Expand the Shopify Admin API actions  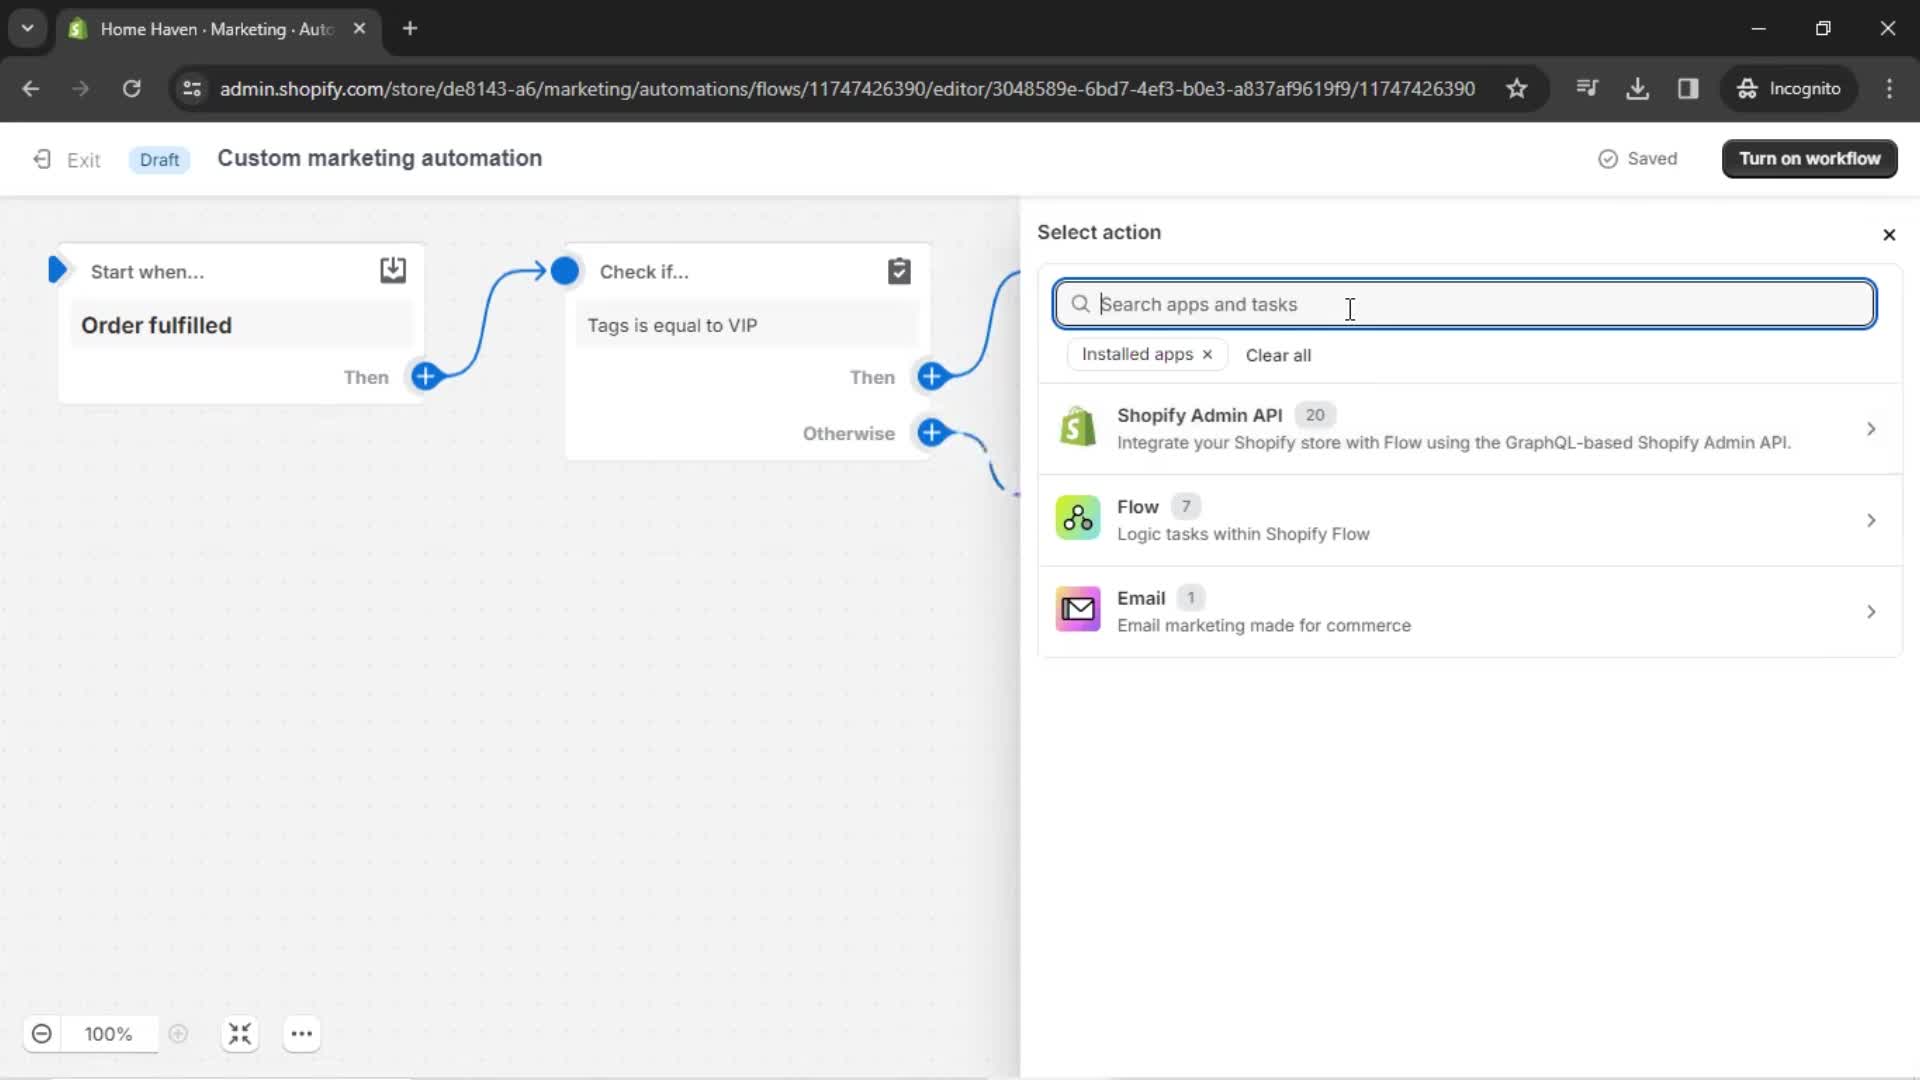tap(1466, 429)
